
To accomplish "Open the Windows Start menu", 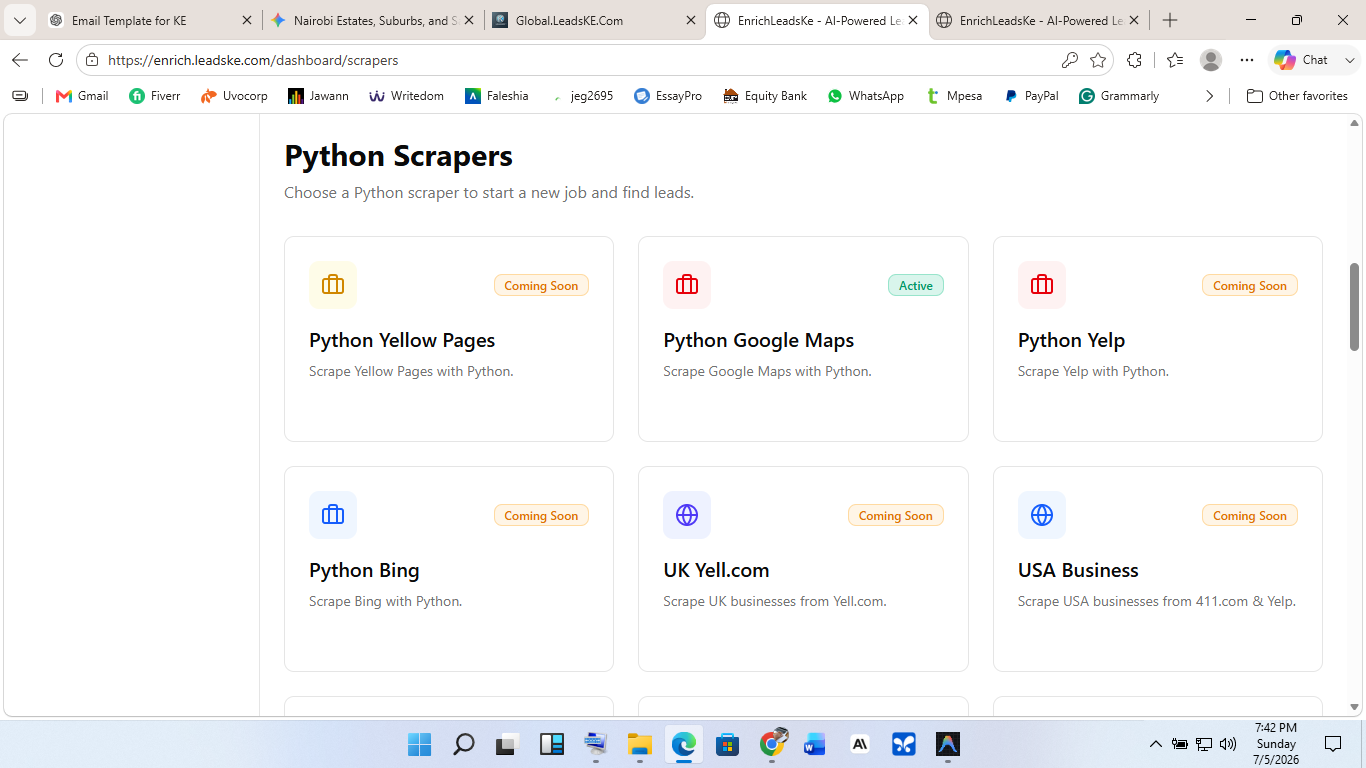I will click(419, 744).
